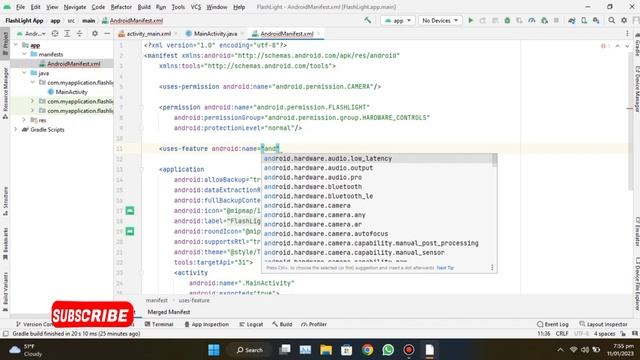Click the Search Everywhere magnifier icon
Image resolution: width=640 pixels, height=360 pixels.
click(x=611, y=20)
